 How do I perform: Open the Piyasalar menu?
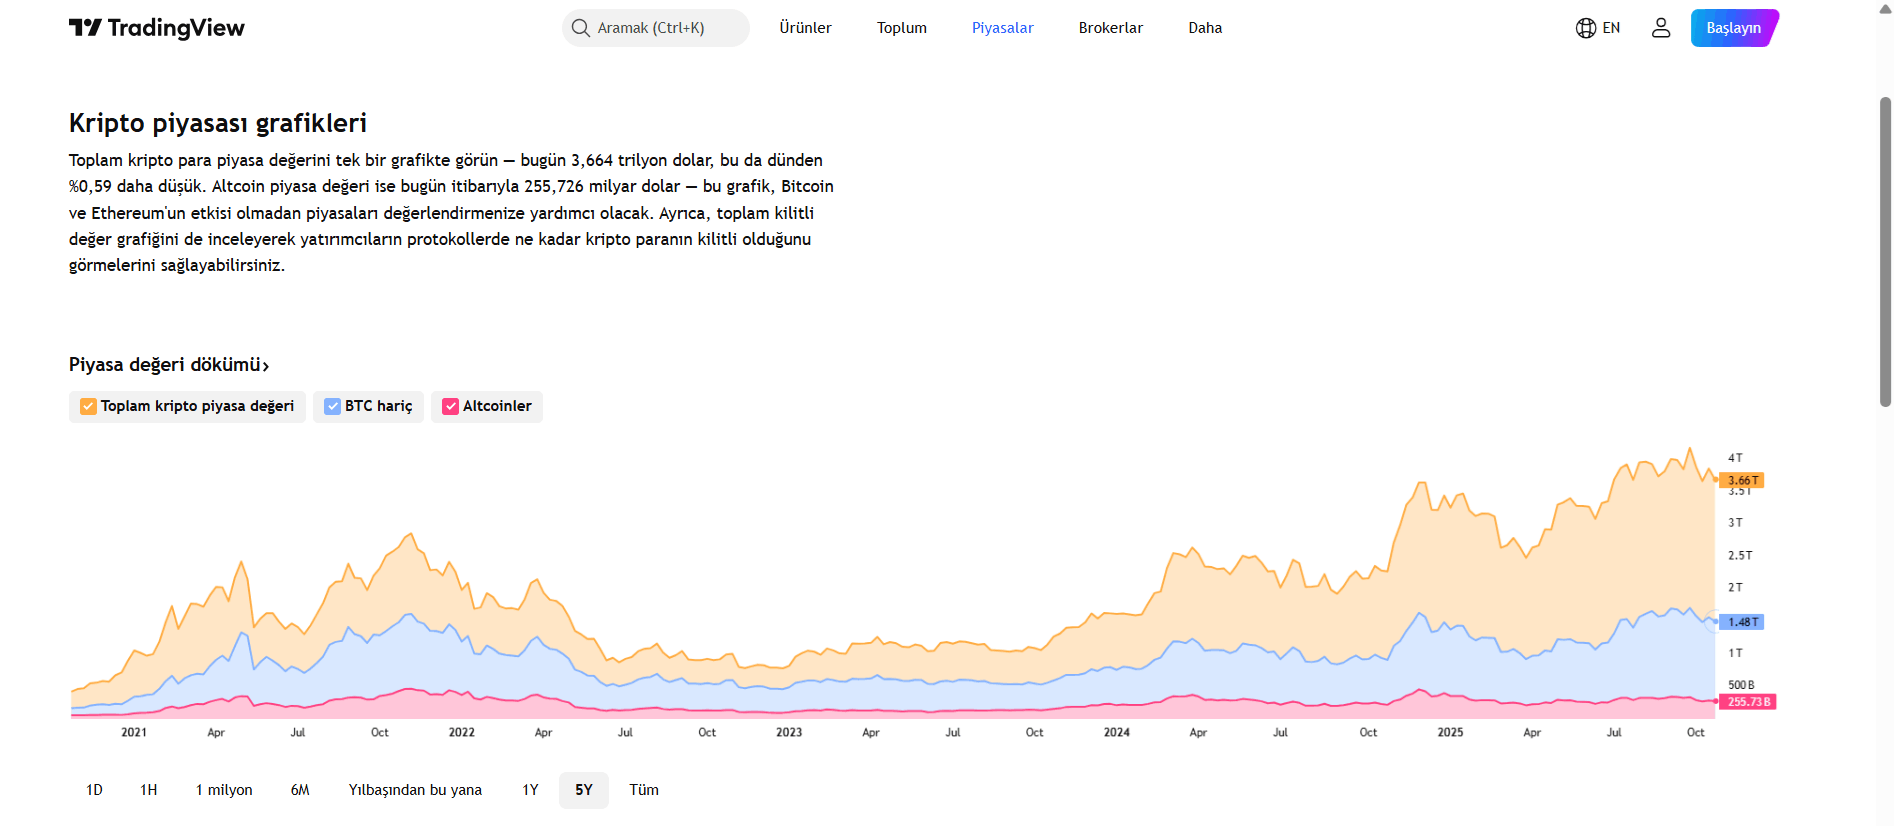pyautogui.click(x=1002, y=28)
